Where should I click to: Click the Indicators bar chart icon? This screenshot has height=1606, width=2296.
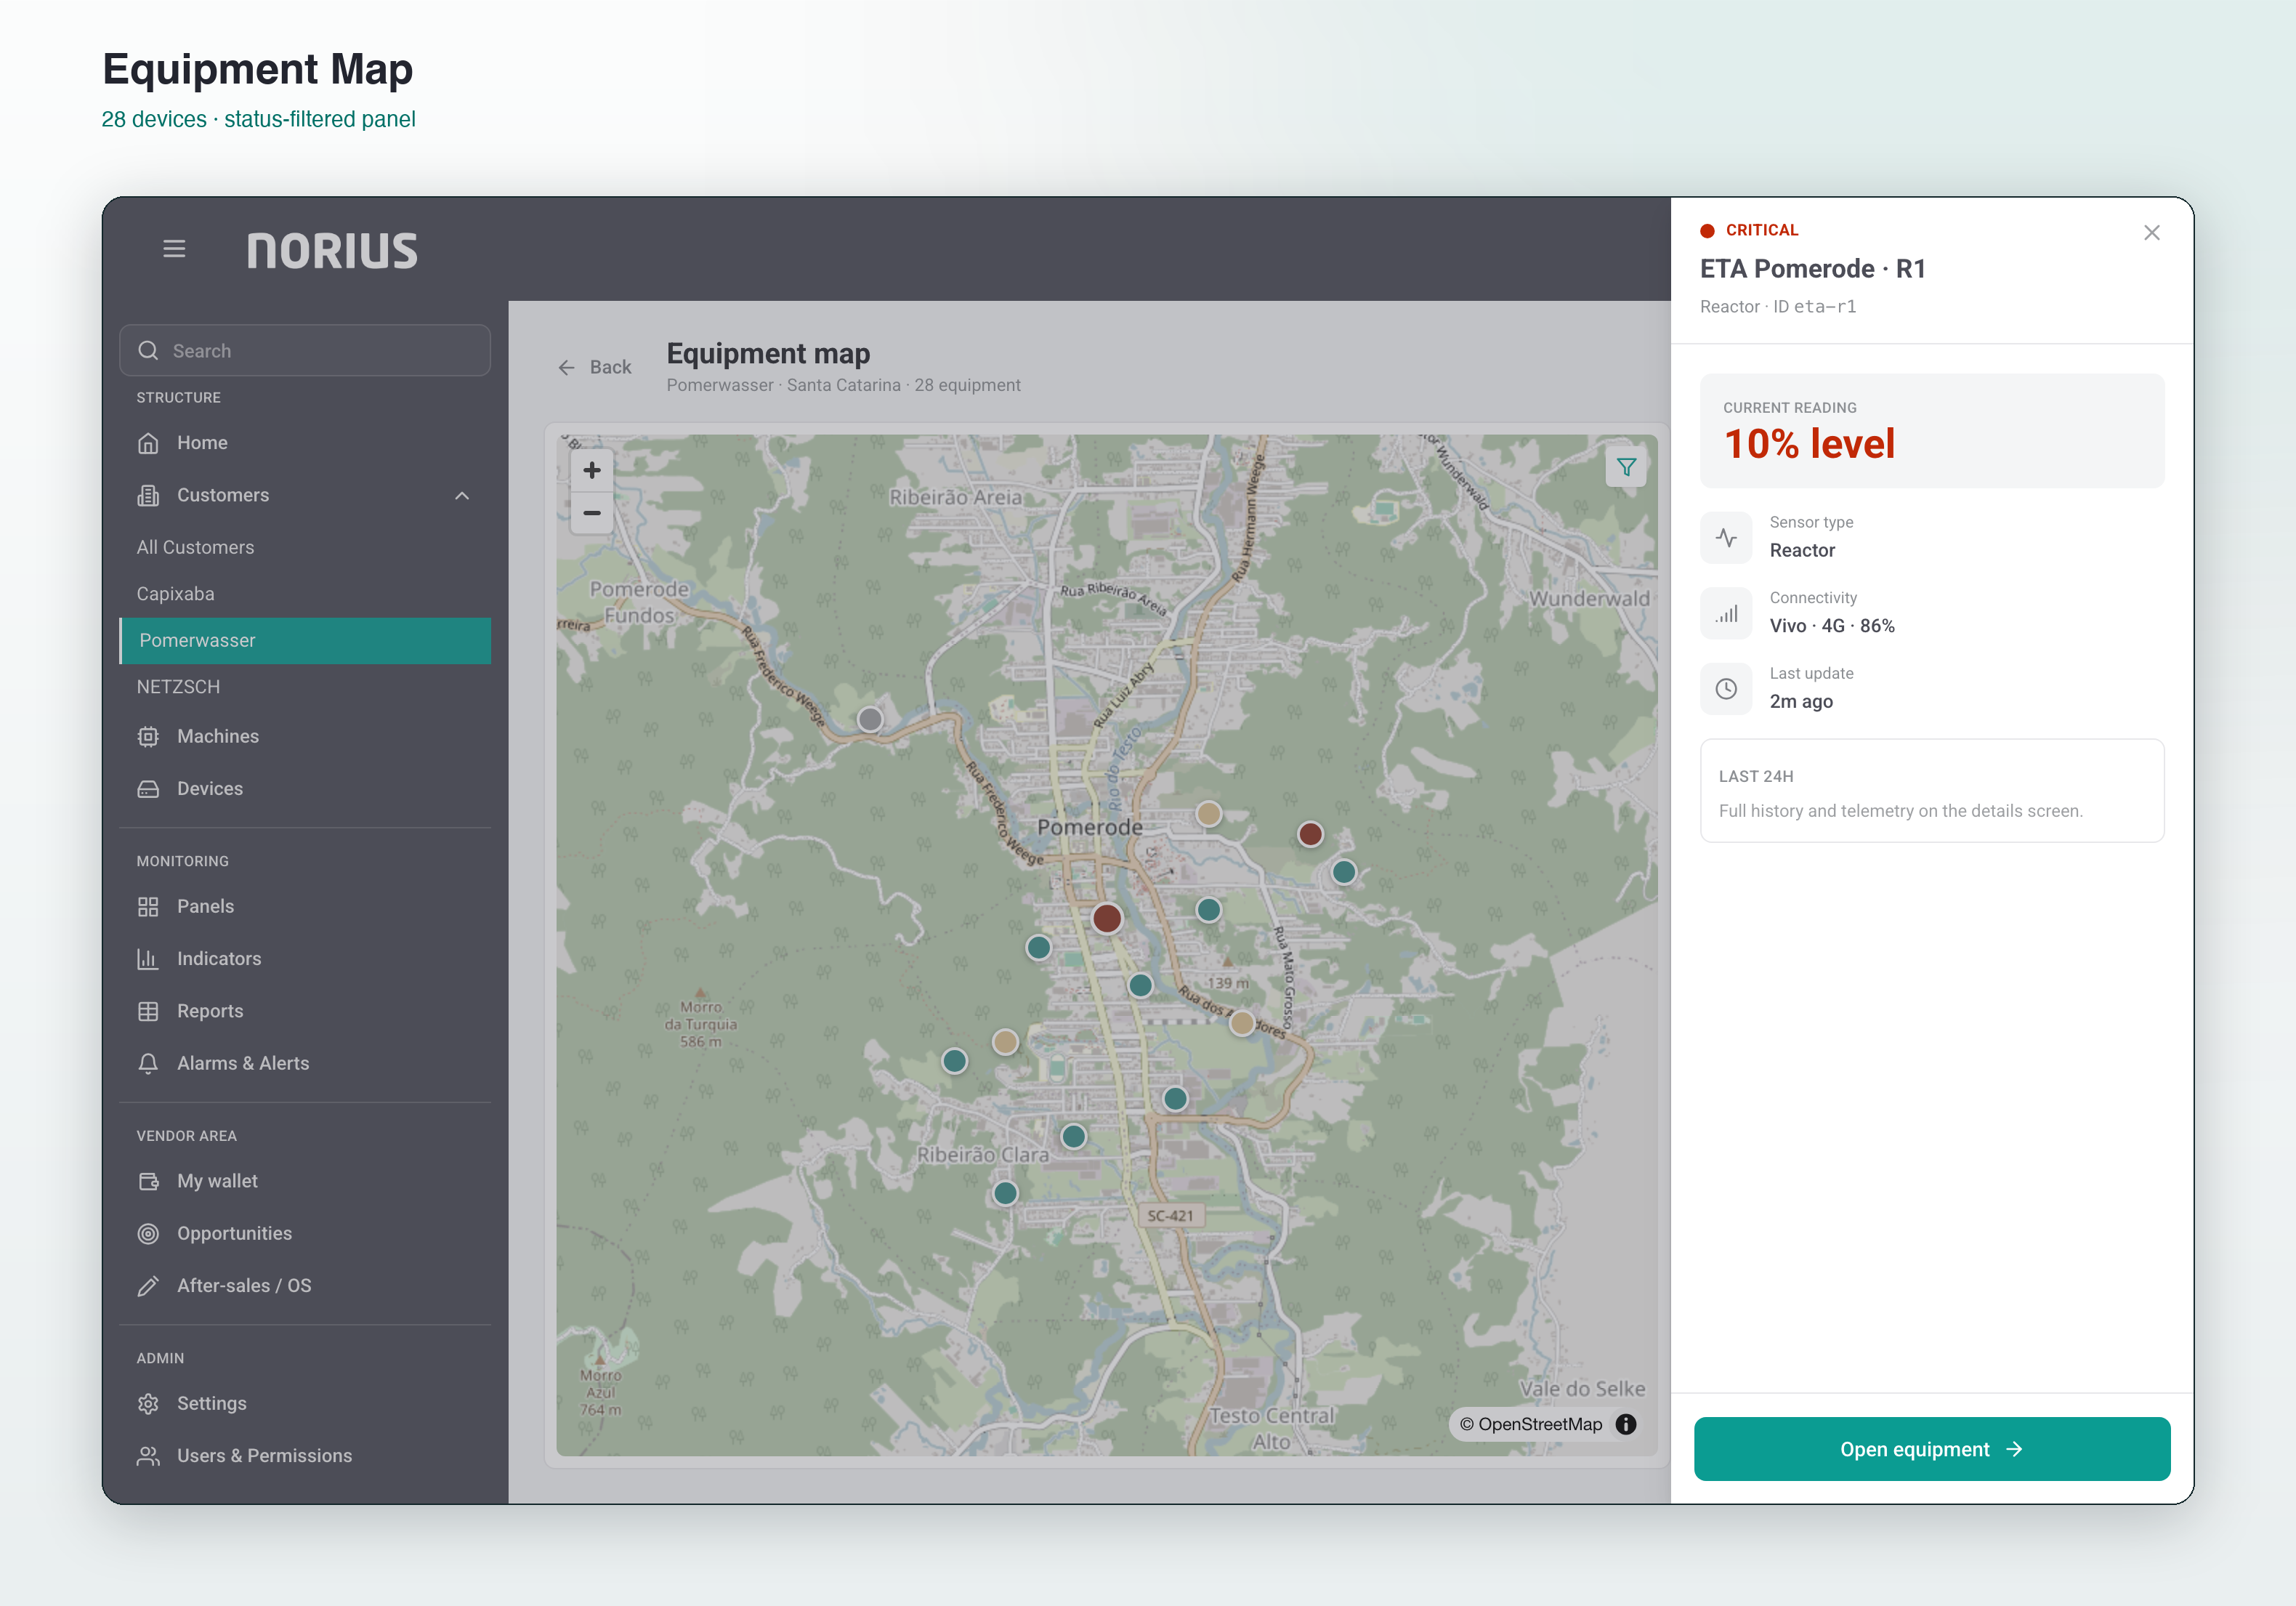coord(148,959)
